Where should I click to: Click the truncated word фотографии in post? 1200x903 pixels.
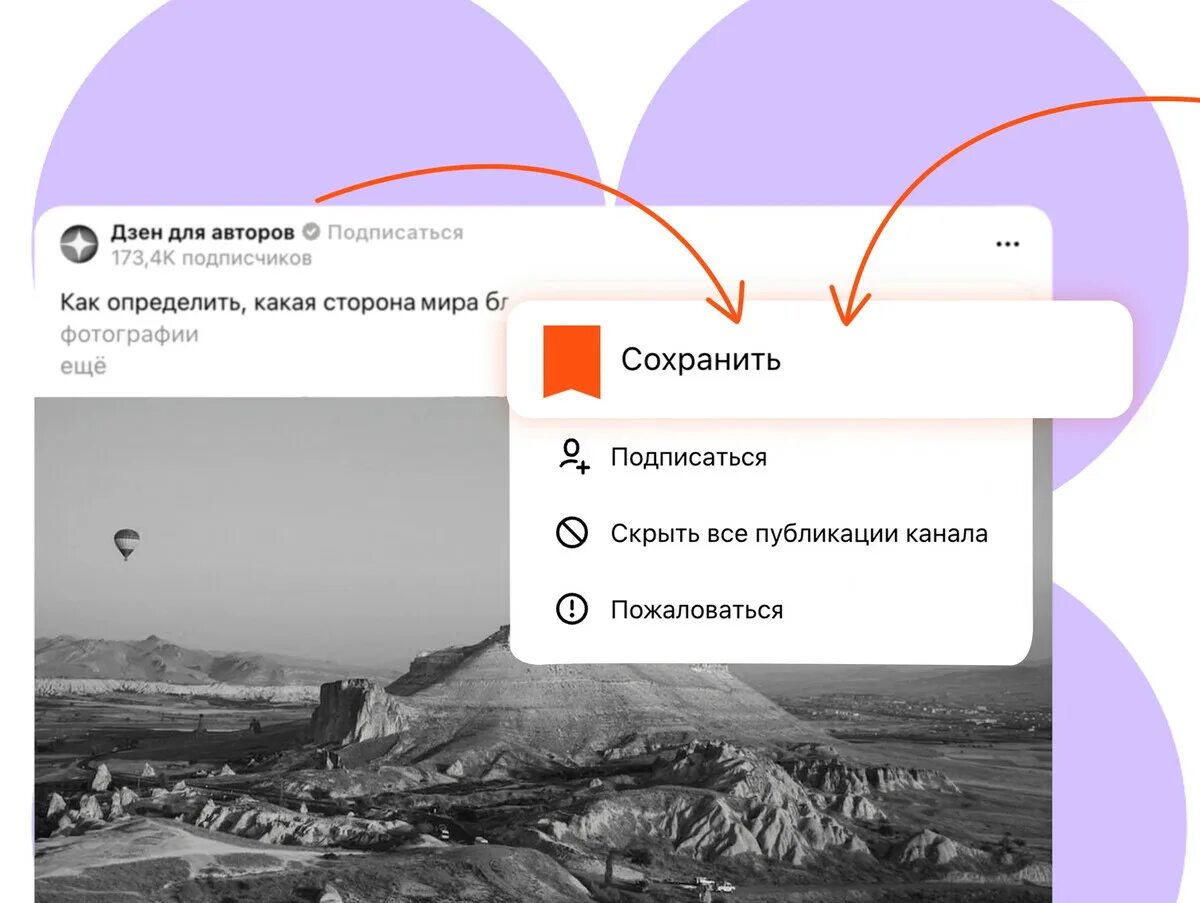(x=129, y=334)
